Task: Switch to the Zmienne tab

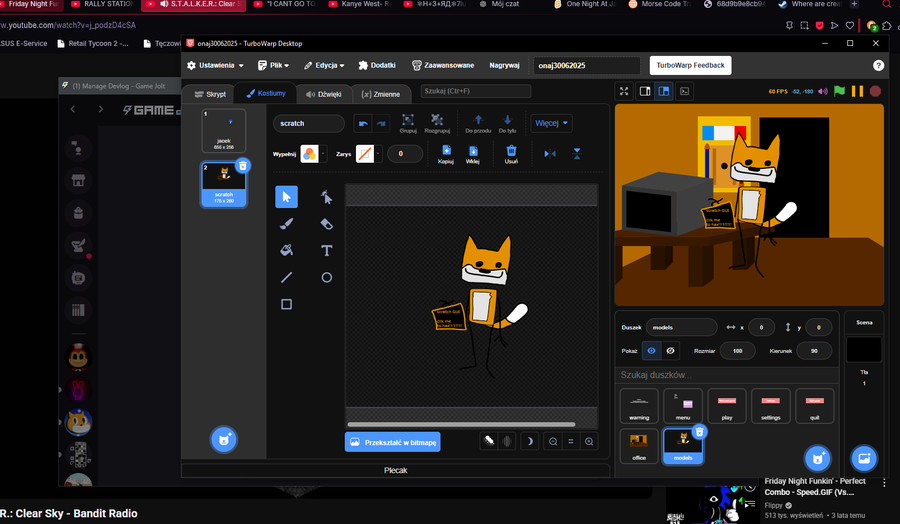Action: pos(381,94)
